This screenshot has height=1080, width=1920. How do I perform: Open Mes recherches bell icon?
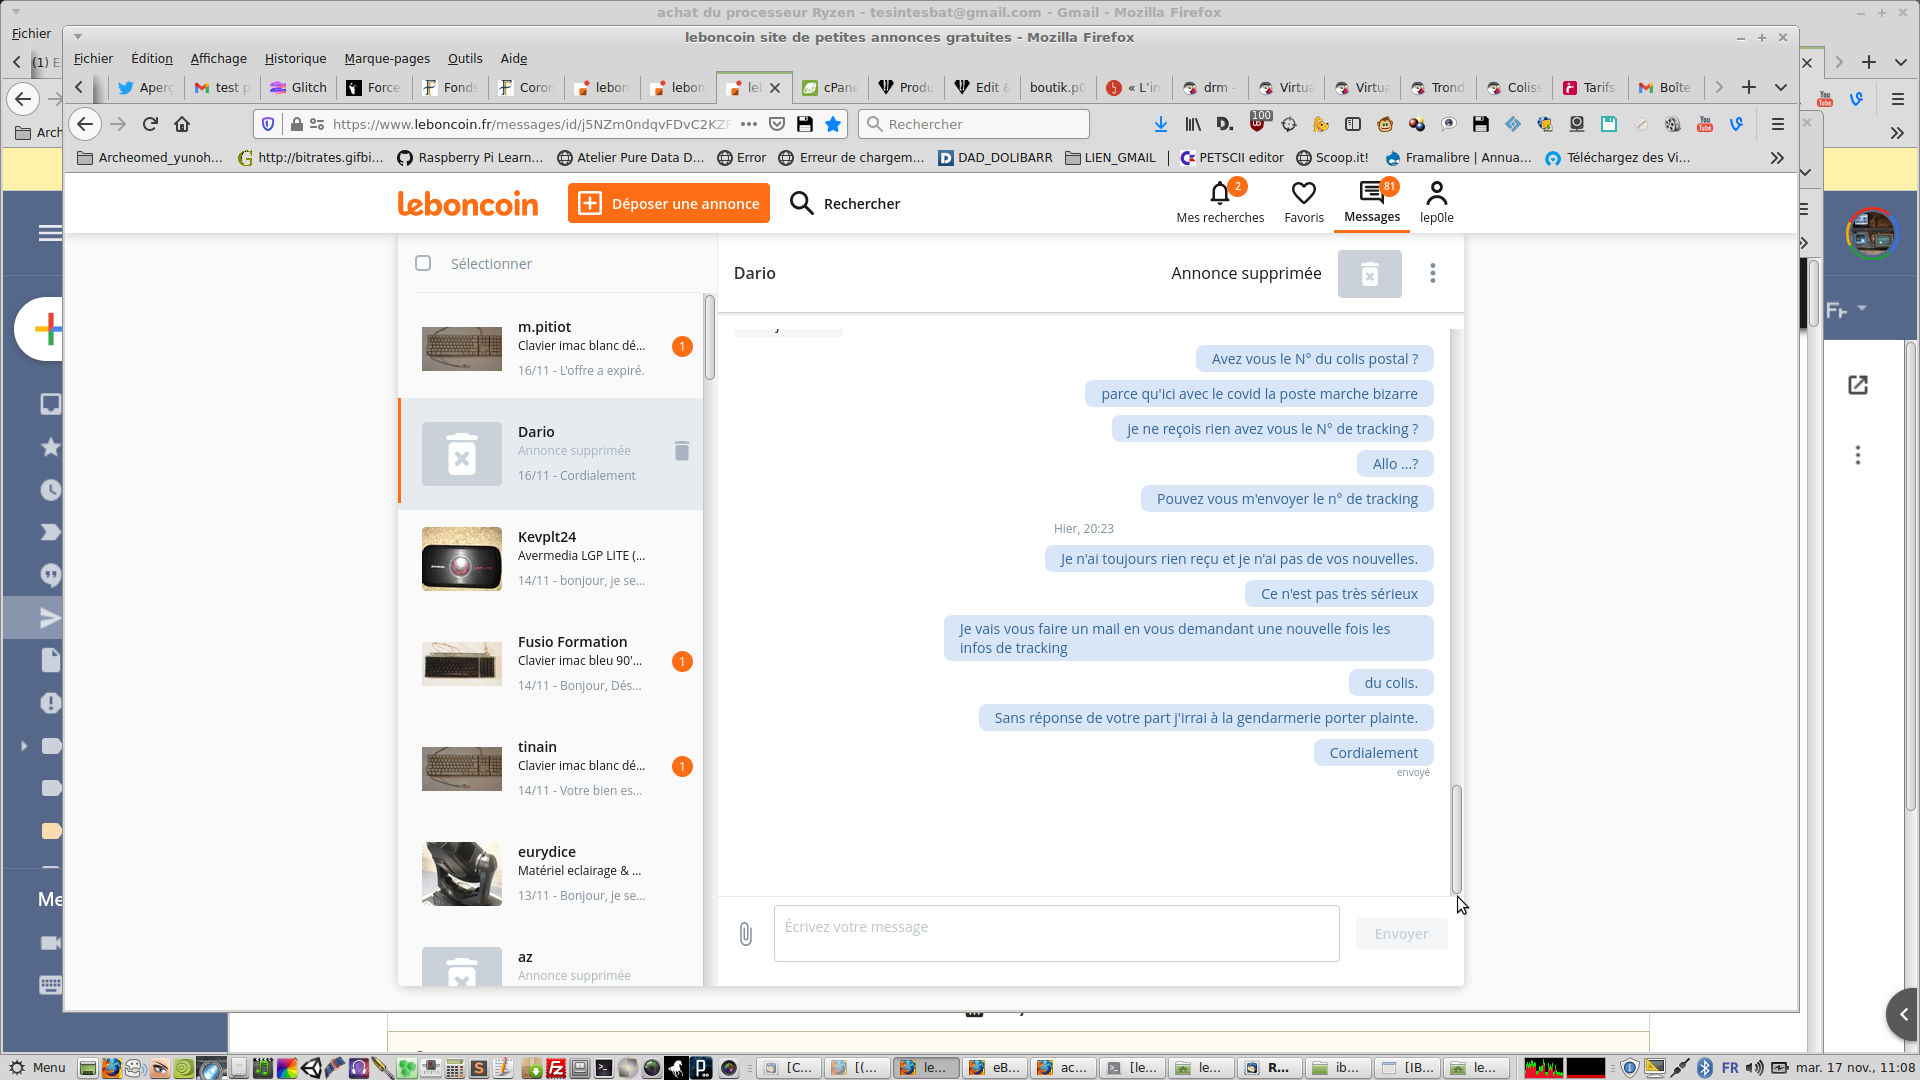(1219, 193)
